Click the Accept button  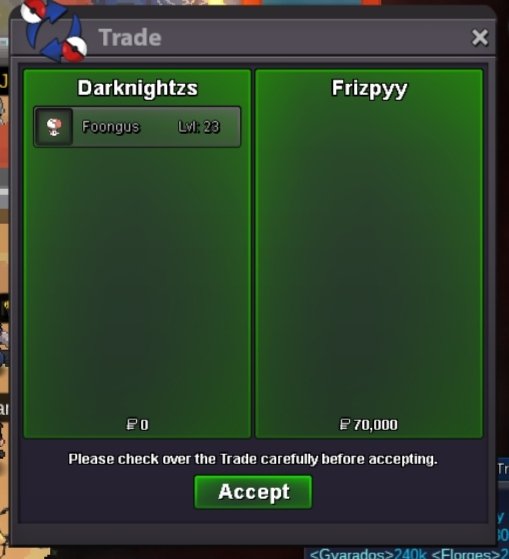click(x=253, y=492)
